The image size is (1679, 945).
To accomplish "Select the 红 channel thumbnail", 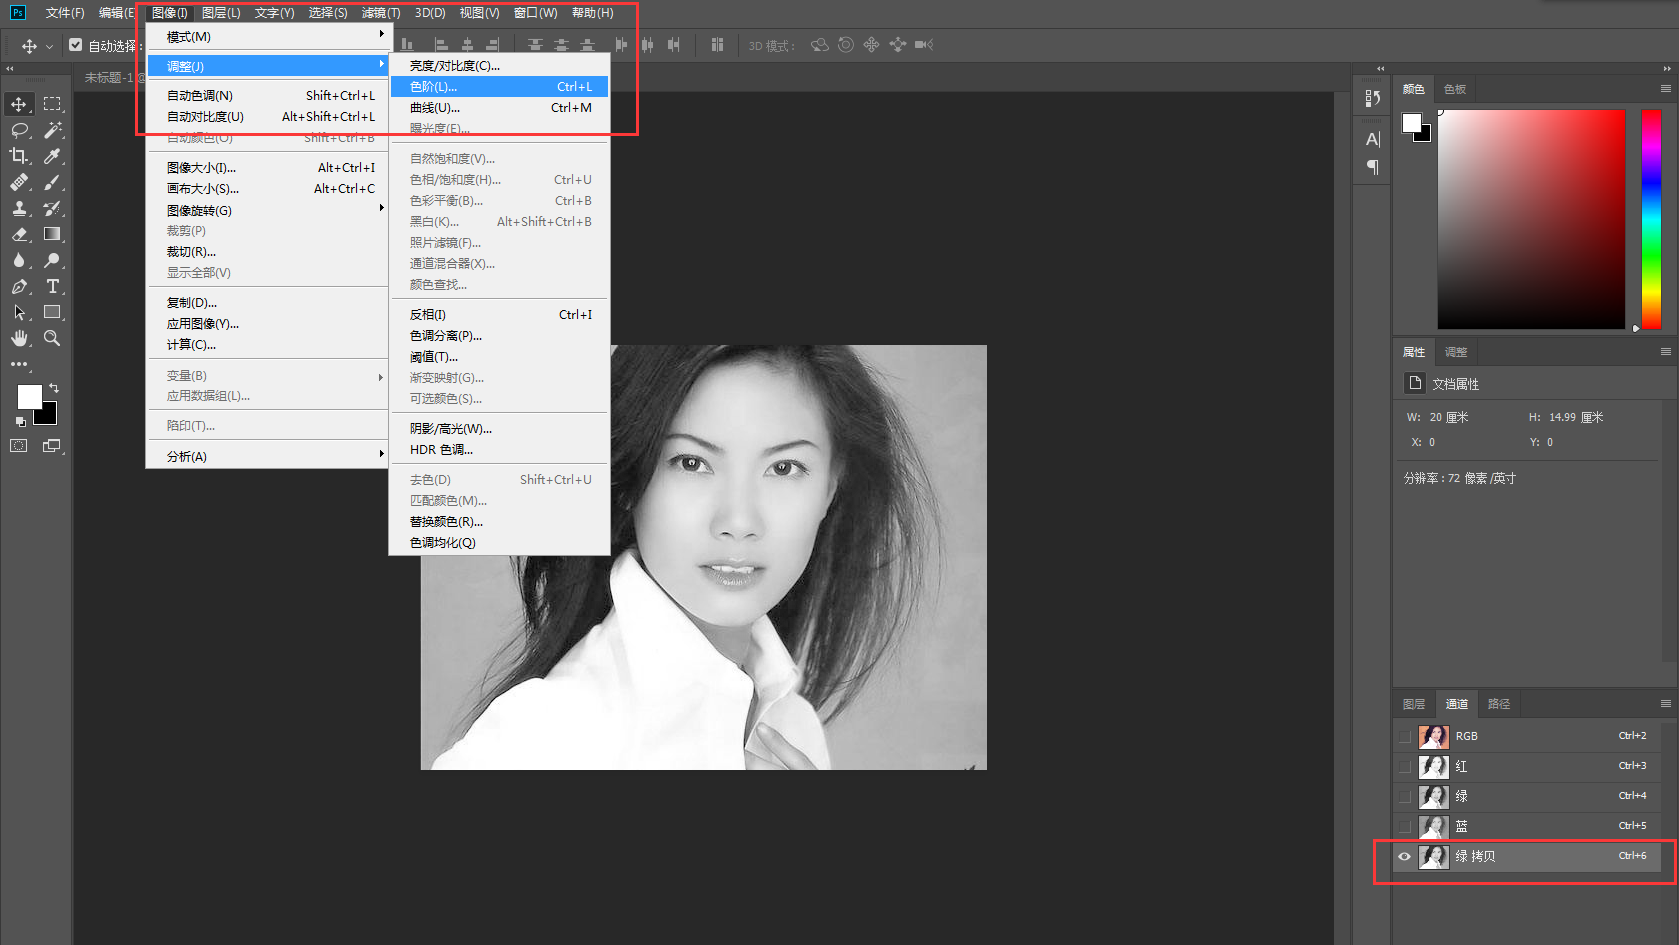I will click(x=1434, y=767).
